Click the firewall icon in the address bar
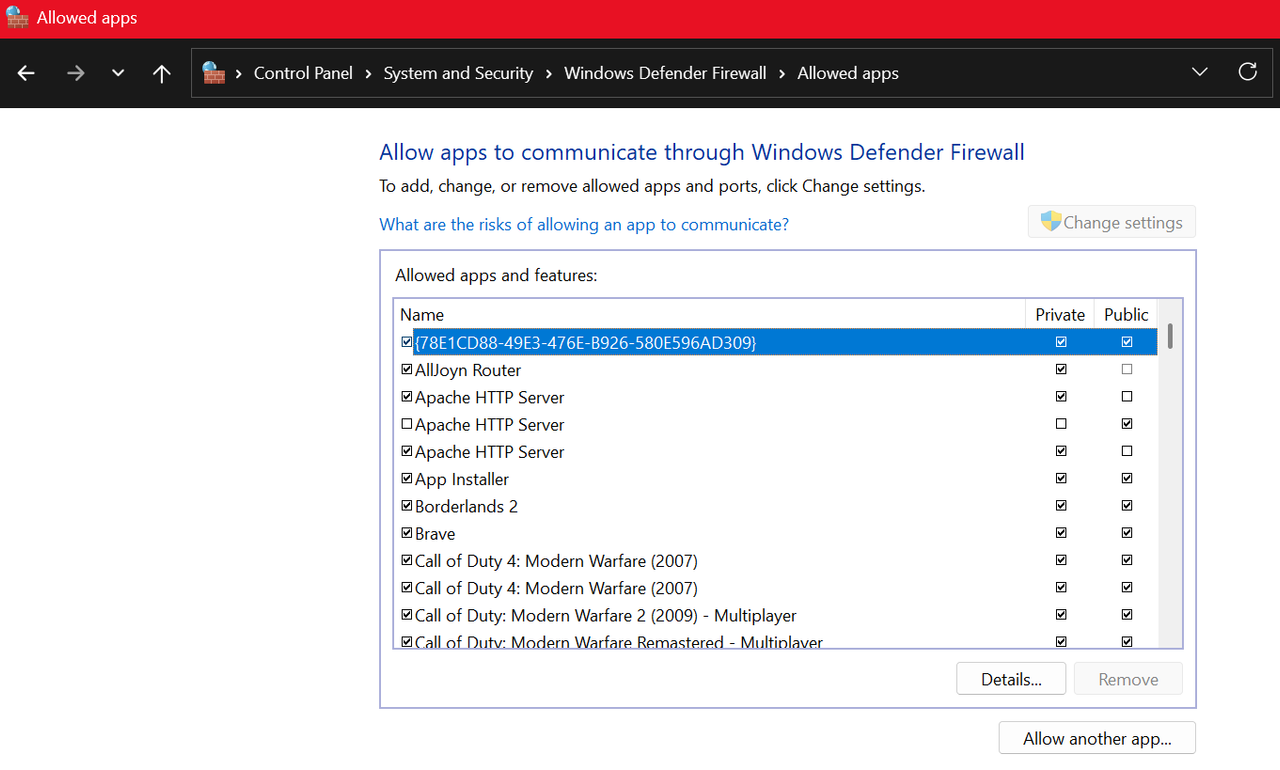The image size is (1280, 770). tap(213, 73)
